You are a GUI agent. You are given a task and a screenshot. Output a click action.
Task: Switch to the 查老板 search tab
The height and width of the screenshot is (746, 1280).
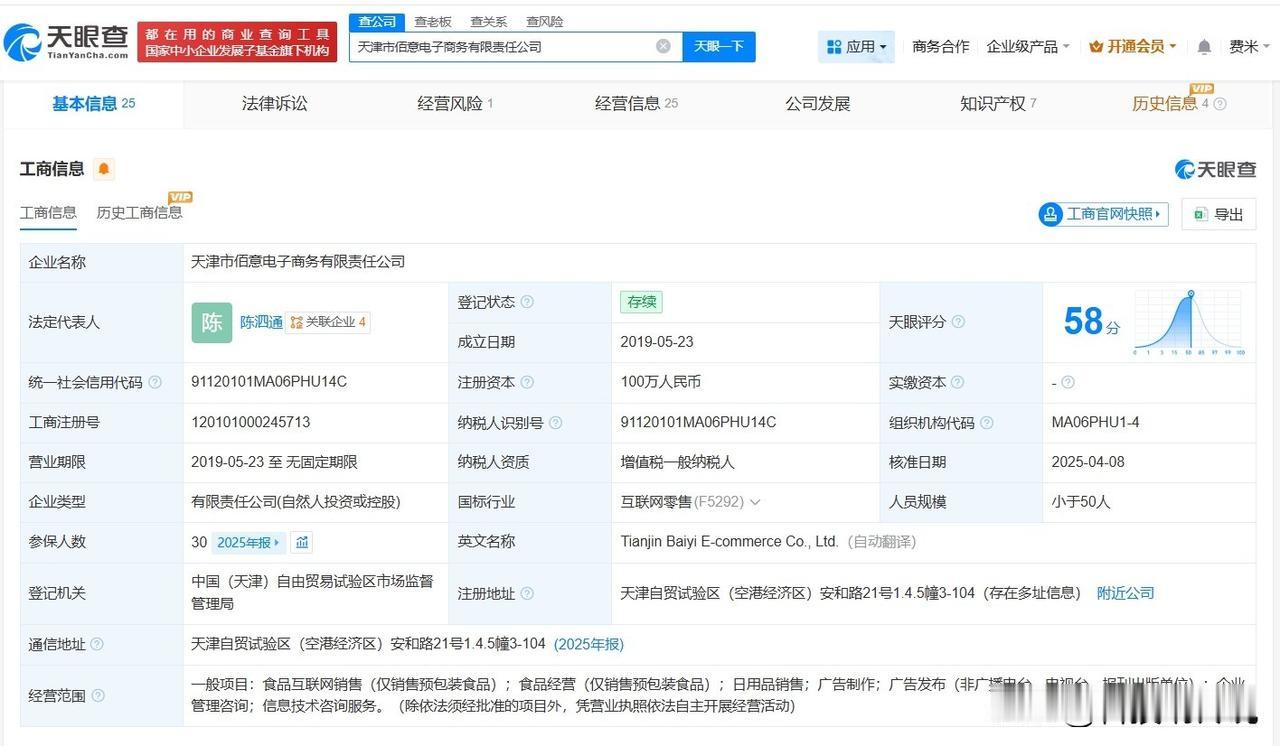click(x=433, y=21)
